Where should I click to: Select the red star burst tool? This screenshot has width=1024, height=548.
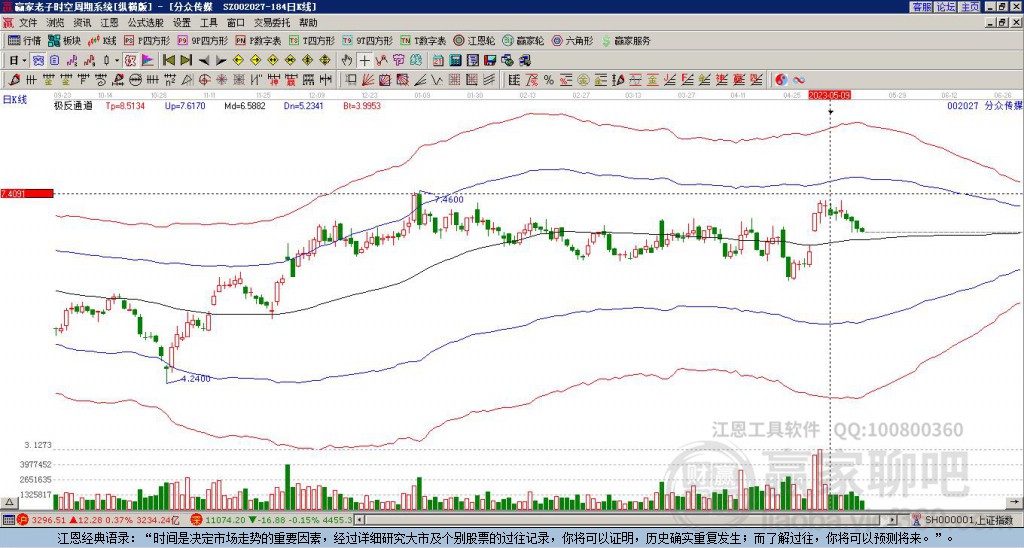(x=221, y=80)
